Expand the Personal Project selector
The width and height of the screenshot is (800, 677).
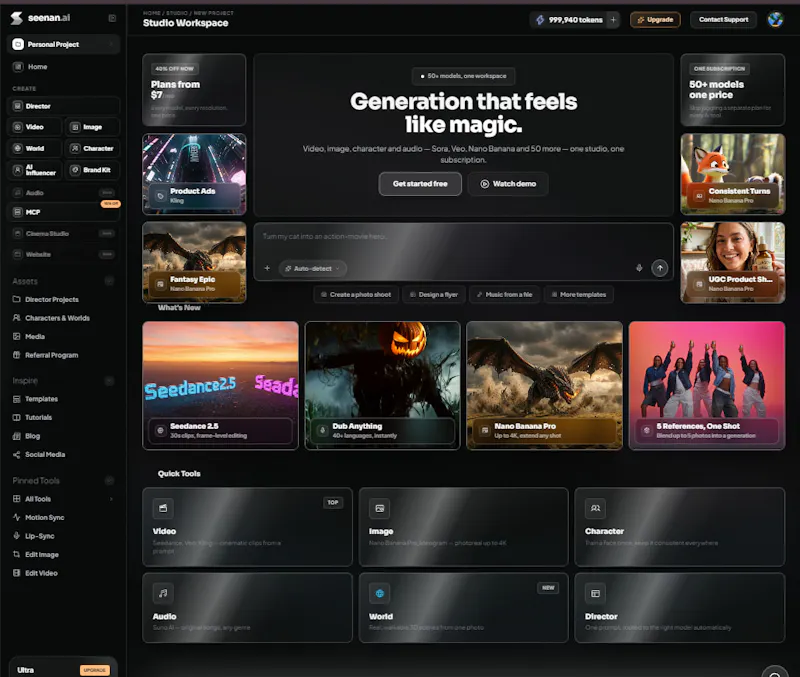pyautogui.click(x=63, y=44)
